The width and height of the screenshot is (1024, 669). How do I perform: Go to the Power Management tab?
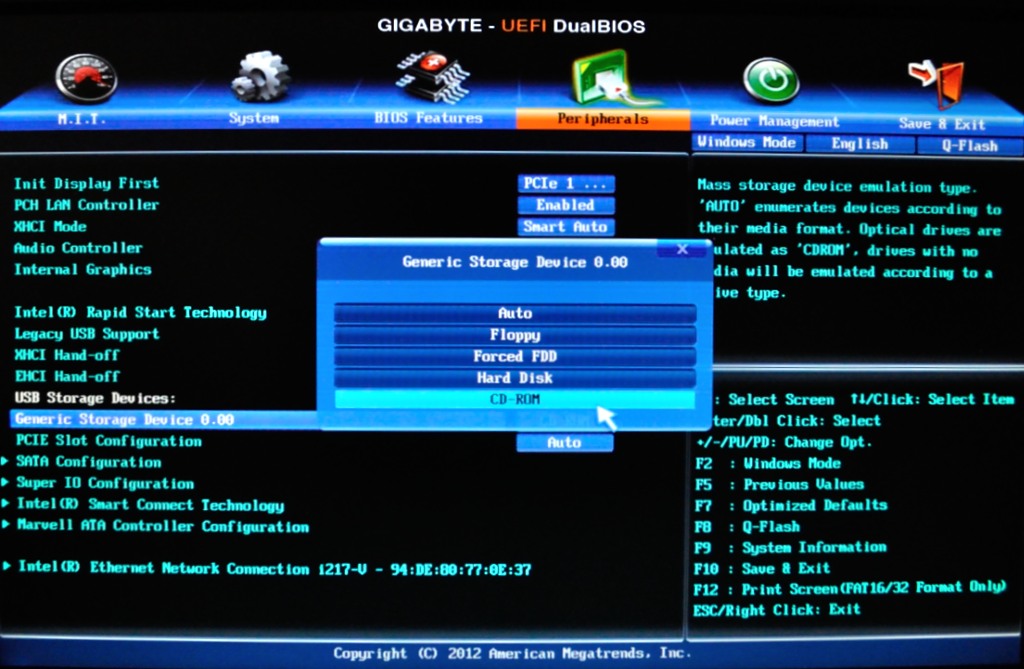pos(774,121)
